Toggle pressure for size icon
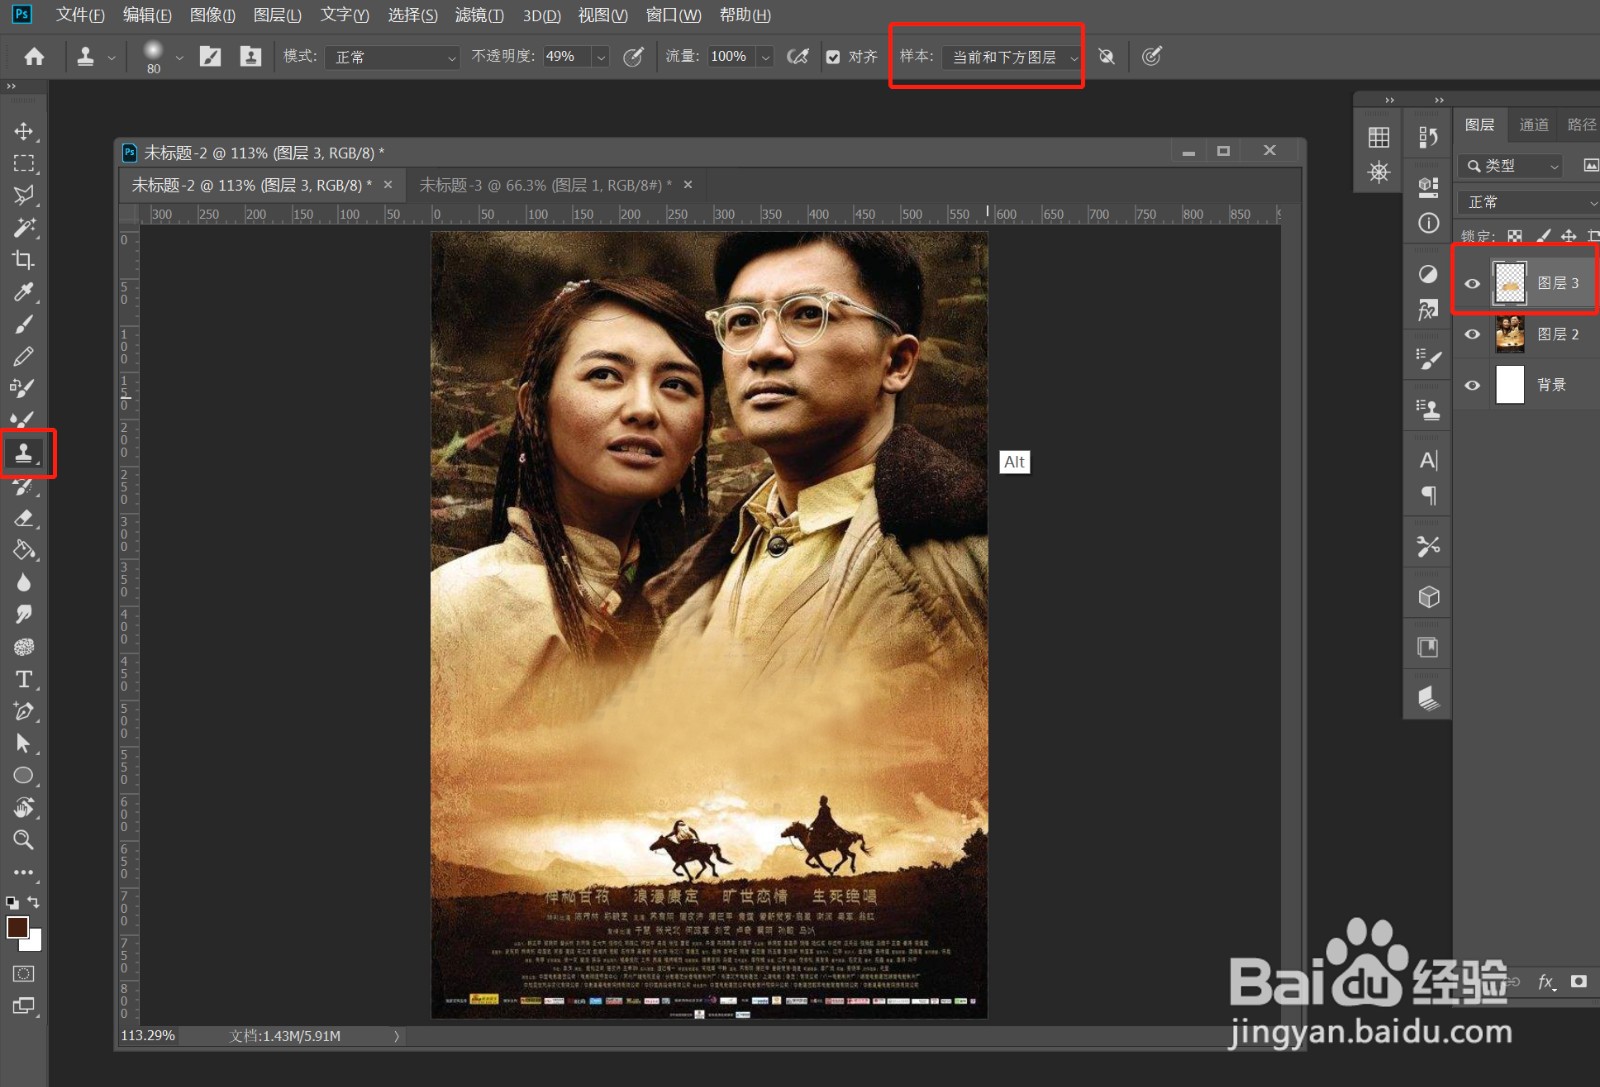 [x=1152, y=57]
